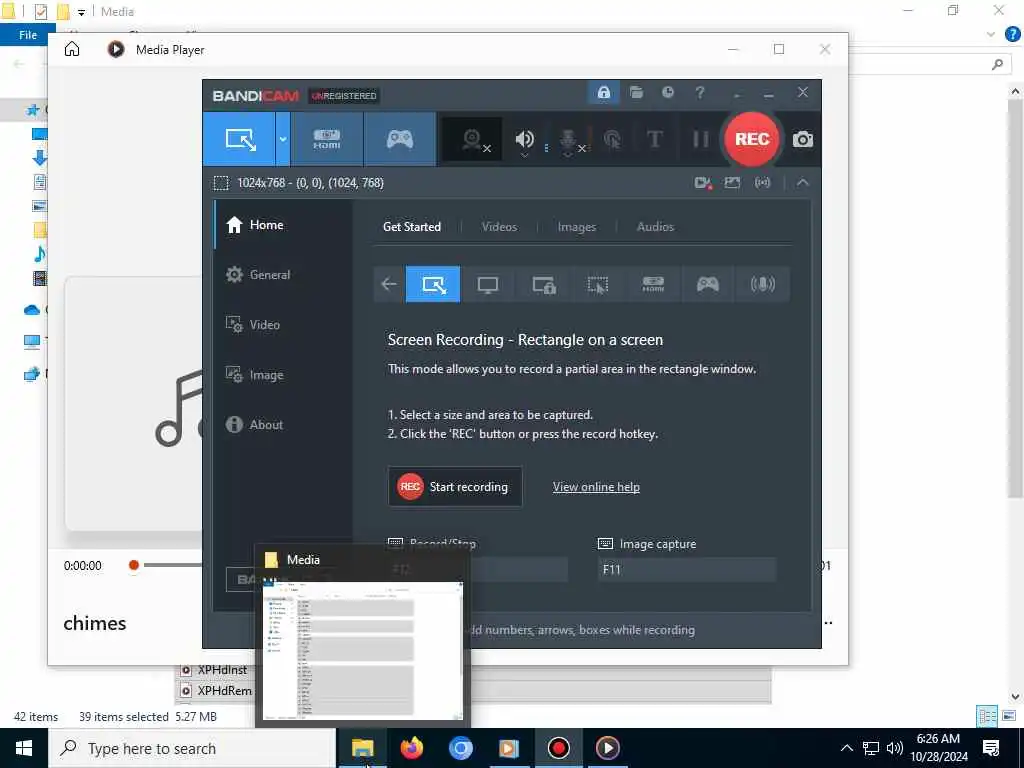Toggle the microphone icon in Bandicam

coord(568,139)
